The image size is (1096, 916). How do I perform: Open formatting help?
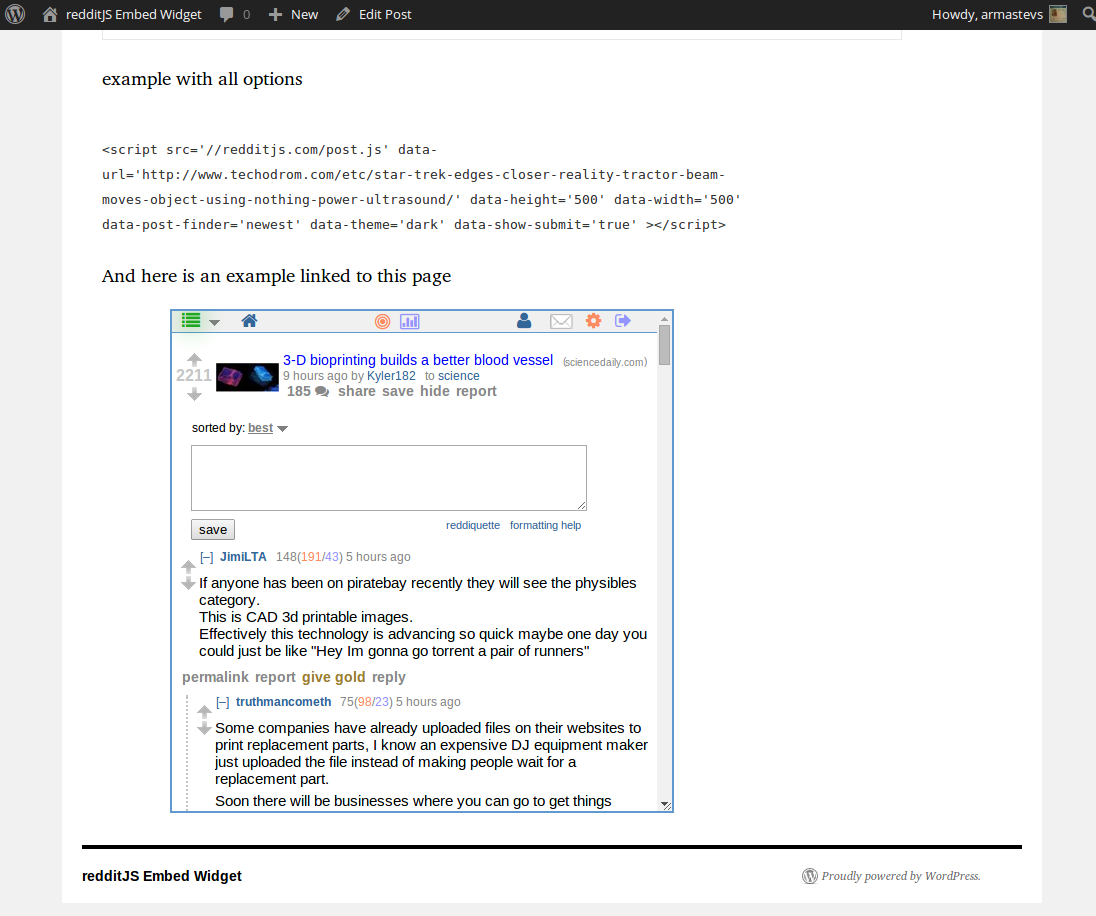[545, 525]
